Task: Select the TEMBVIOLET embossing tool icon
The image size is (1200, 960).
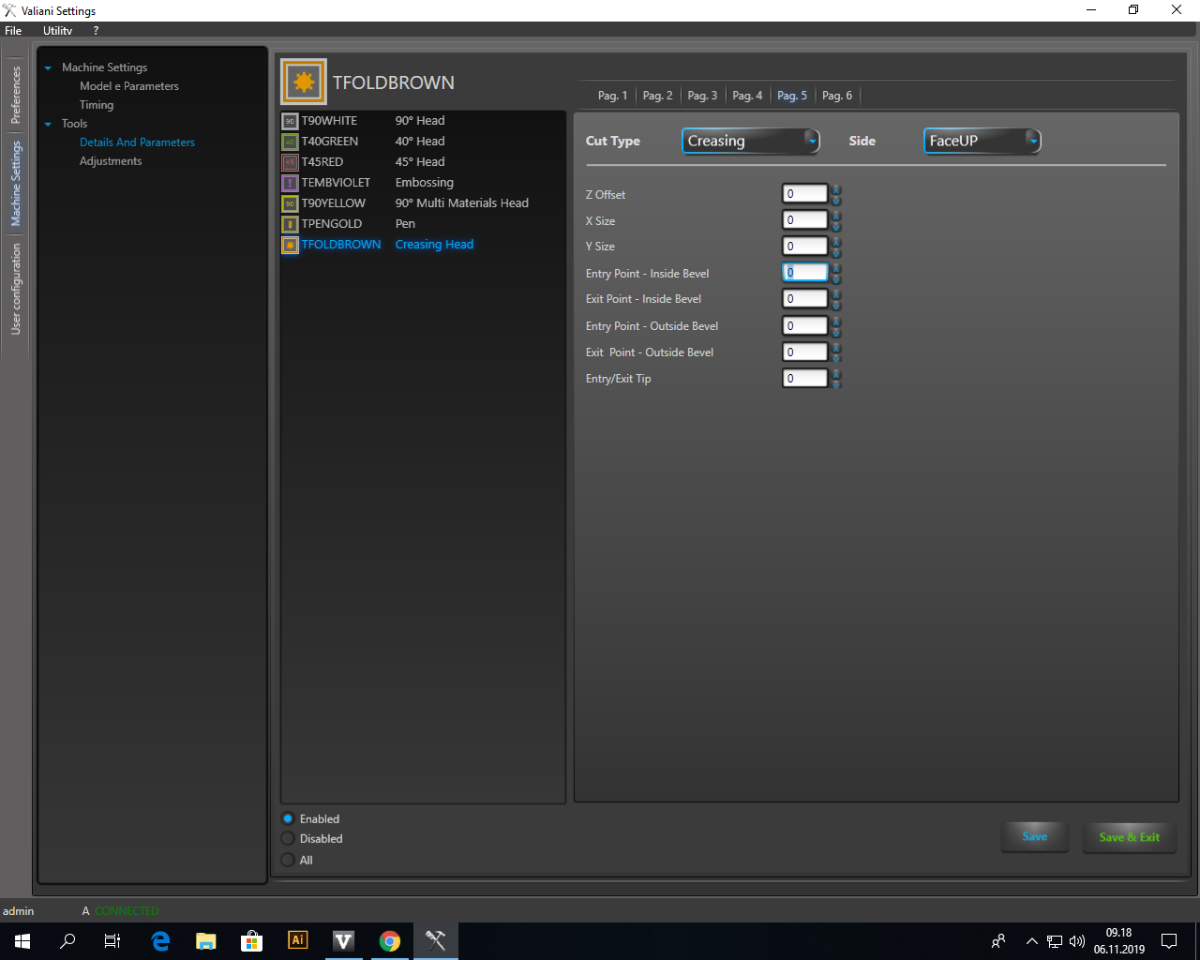Action: pos(290,183)
